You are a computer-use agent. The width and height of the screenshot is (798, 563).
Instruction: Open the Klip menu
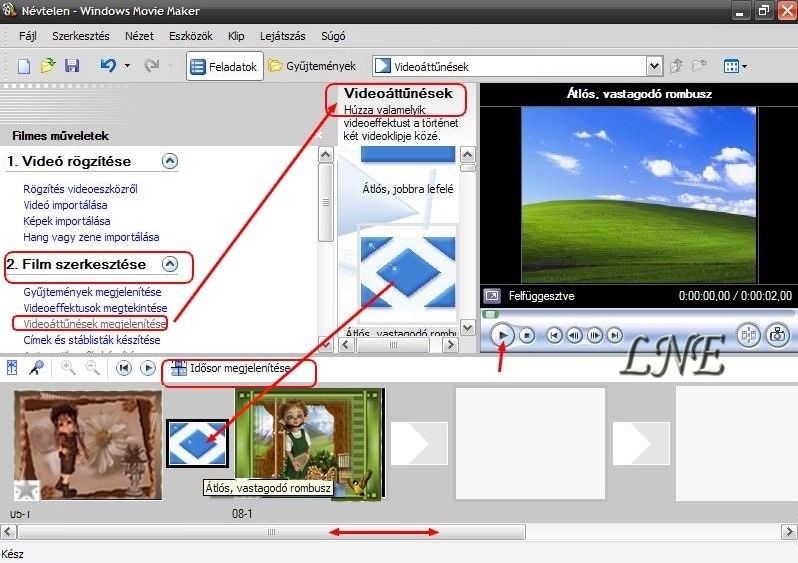236,36
